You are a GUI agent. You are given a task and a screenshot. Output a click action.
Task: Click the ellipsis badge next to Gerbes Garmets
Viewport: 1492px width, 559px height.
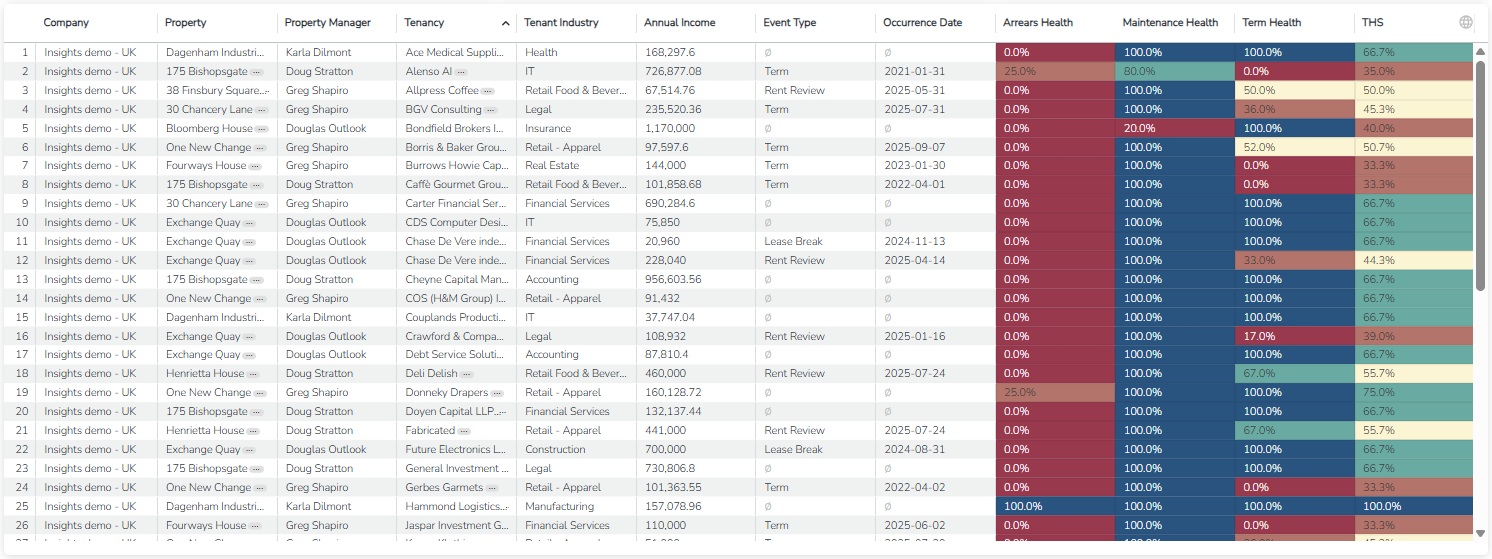pyautogui.click(x=492, y=488)
